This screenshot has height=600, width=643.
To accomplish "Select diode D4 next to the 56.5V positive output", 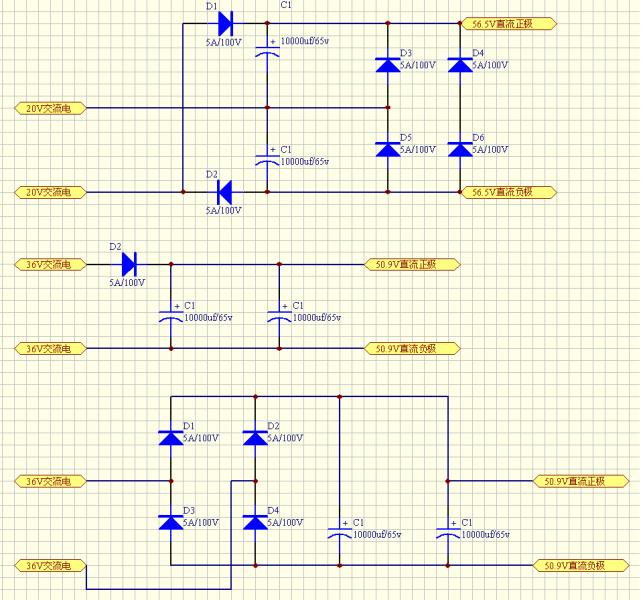I will tap(460, 64).
